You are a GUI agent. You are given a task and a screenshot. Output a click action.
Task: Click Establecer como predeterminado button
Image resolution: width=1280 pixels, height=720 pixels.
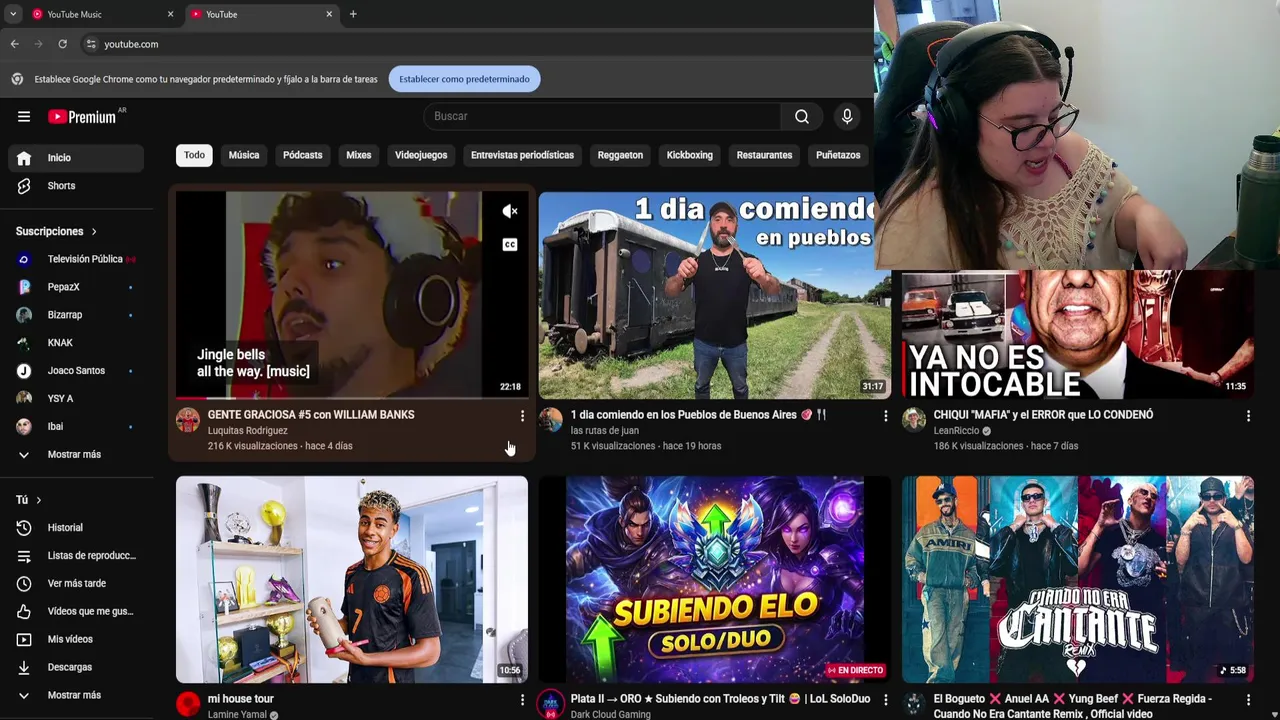pos(464,79)
